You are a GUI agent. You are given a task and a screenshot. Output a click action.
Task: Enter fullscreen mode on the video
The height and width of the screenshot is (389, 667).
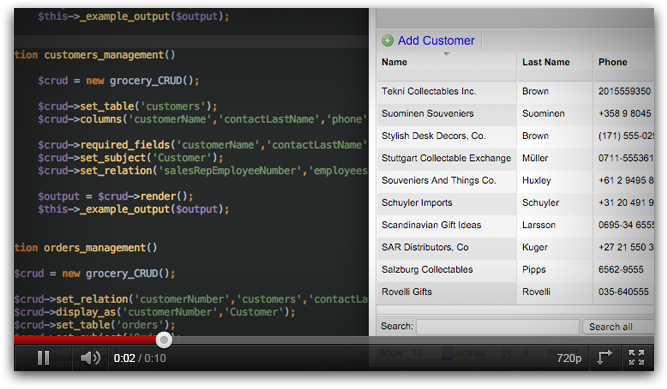tap(636, 357)
